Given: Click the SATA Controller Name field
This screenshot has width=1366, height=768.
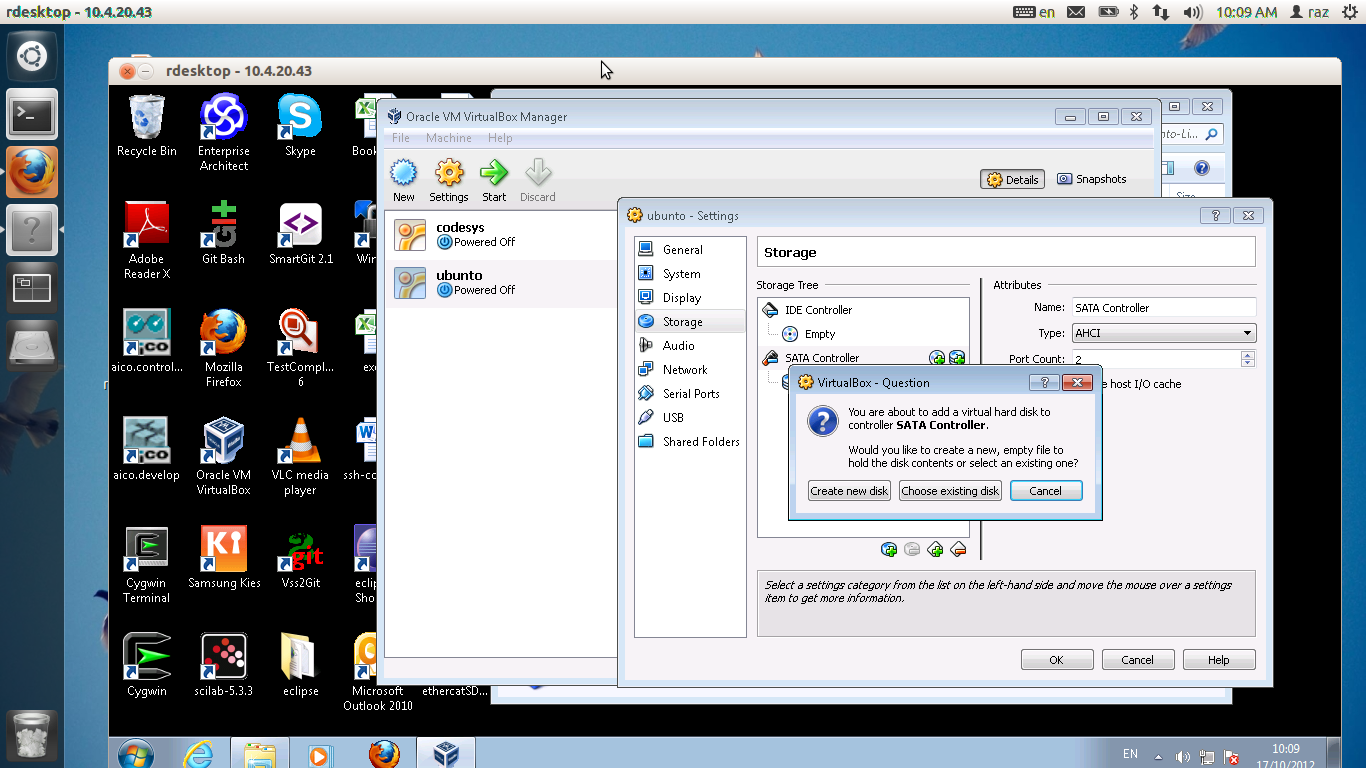Looking at the screenshot, I should point(1164,308).
